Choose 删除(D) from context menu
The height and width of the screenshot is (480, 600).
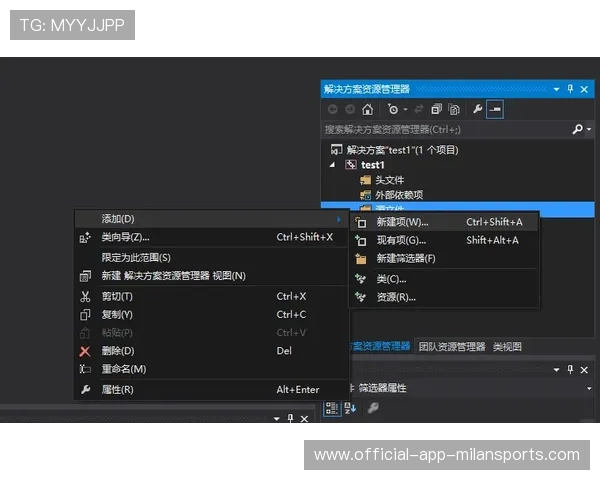(211, 351)
